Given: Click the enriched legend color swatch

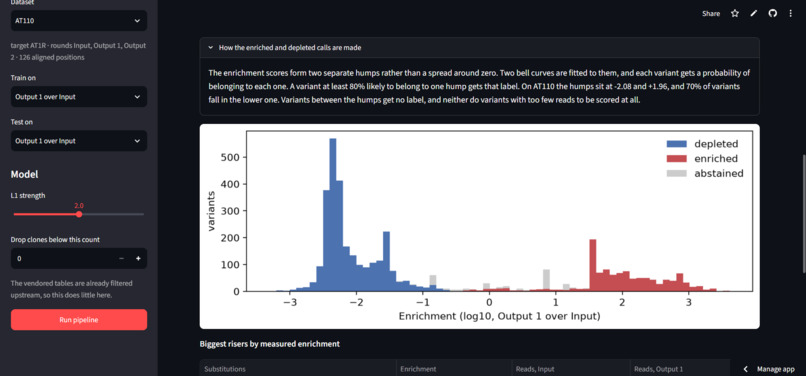Looking at the screenshot, I should point(676,159).
